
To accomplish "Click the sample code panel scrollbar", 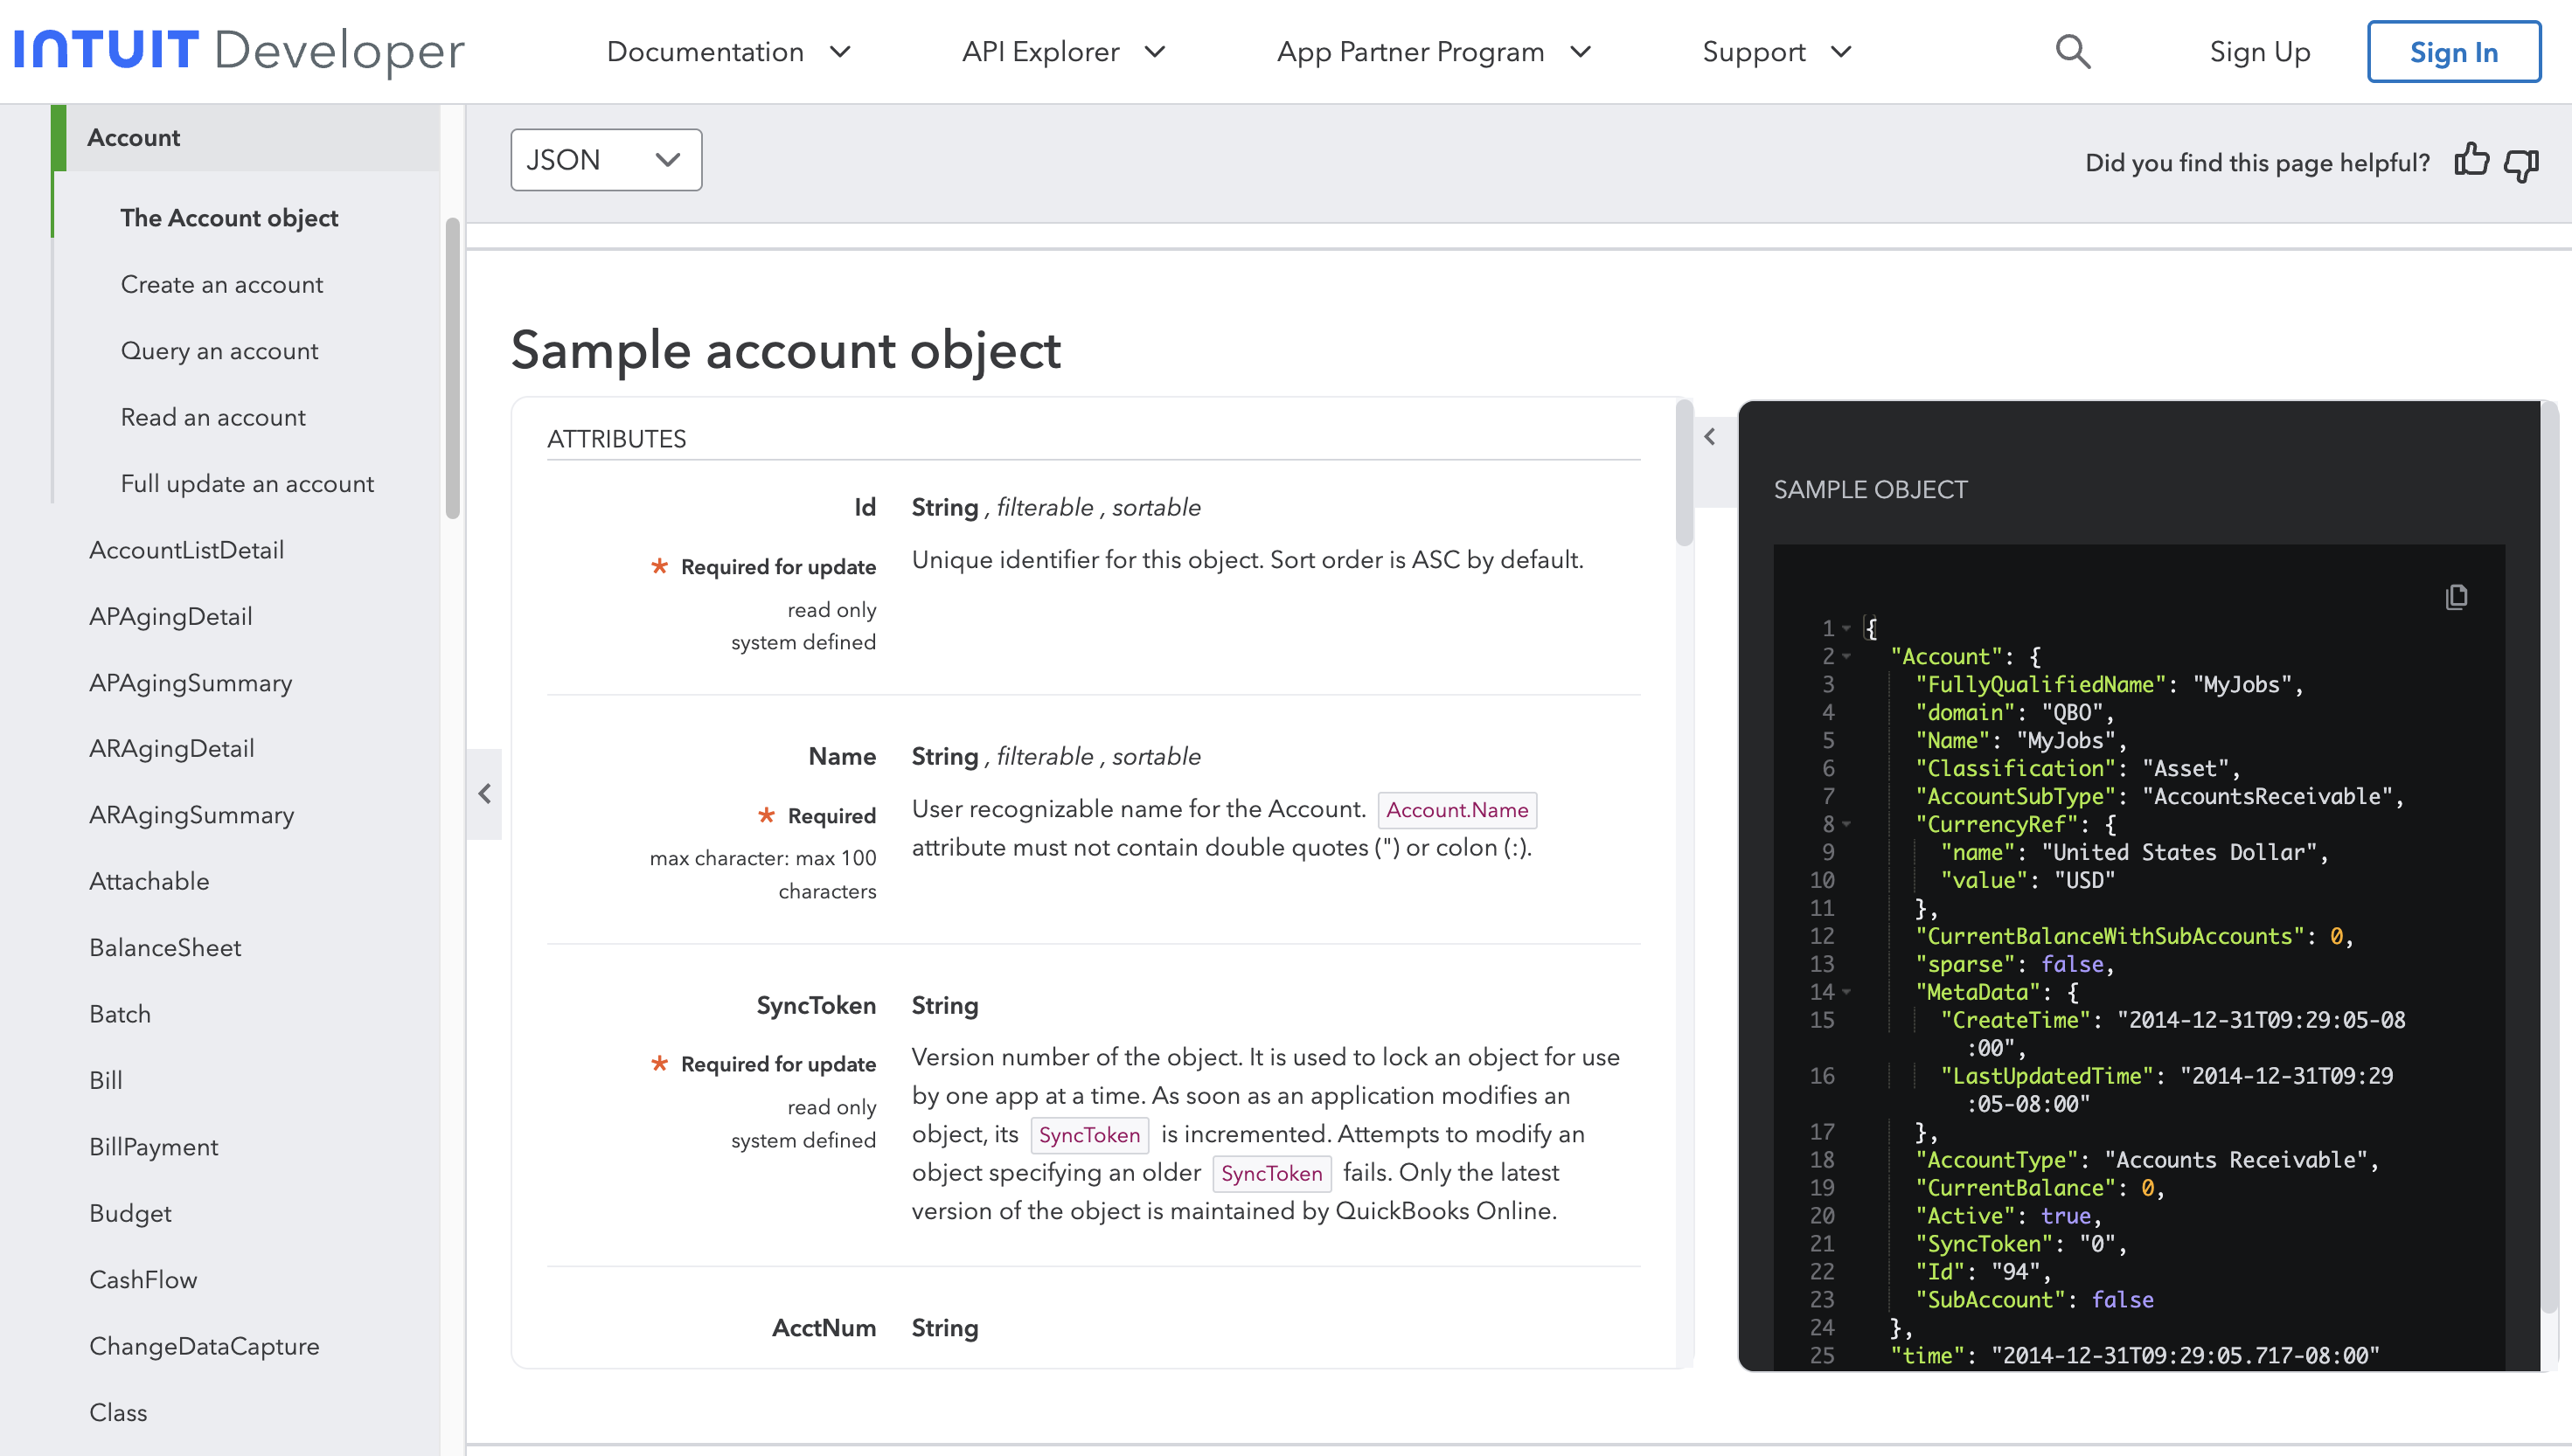I will click(2550, 858).
